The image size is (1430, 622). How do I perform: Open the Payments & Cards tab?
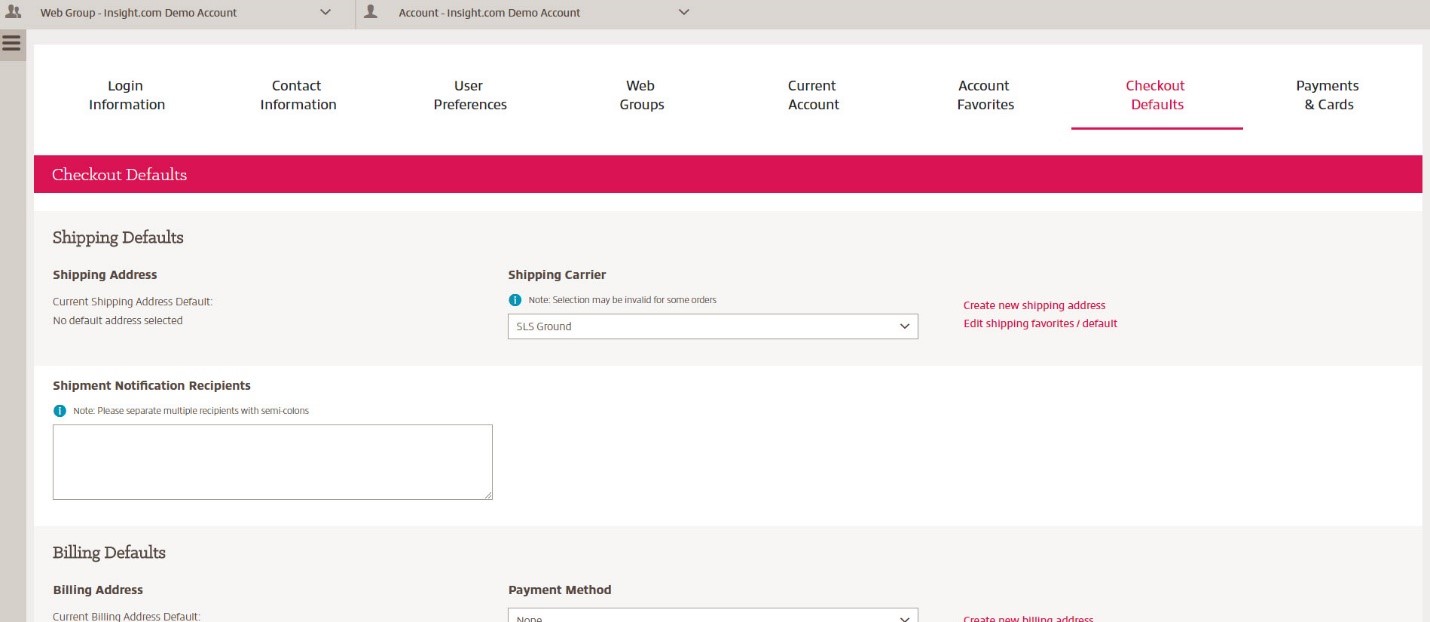(x=1328, y=95)
